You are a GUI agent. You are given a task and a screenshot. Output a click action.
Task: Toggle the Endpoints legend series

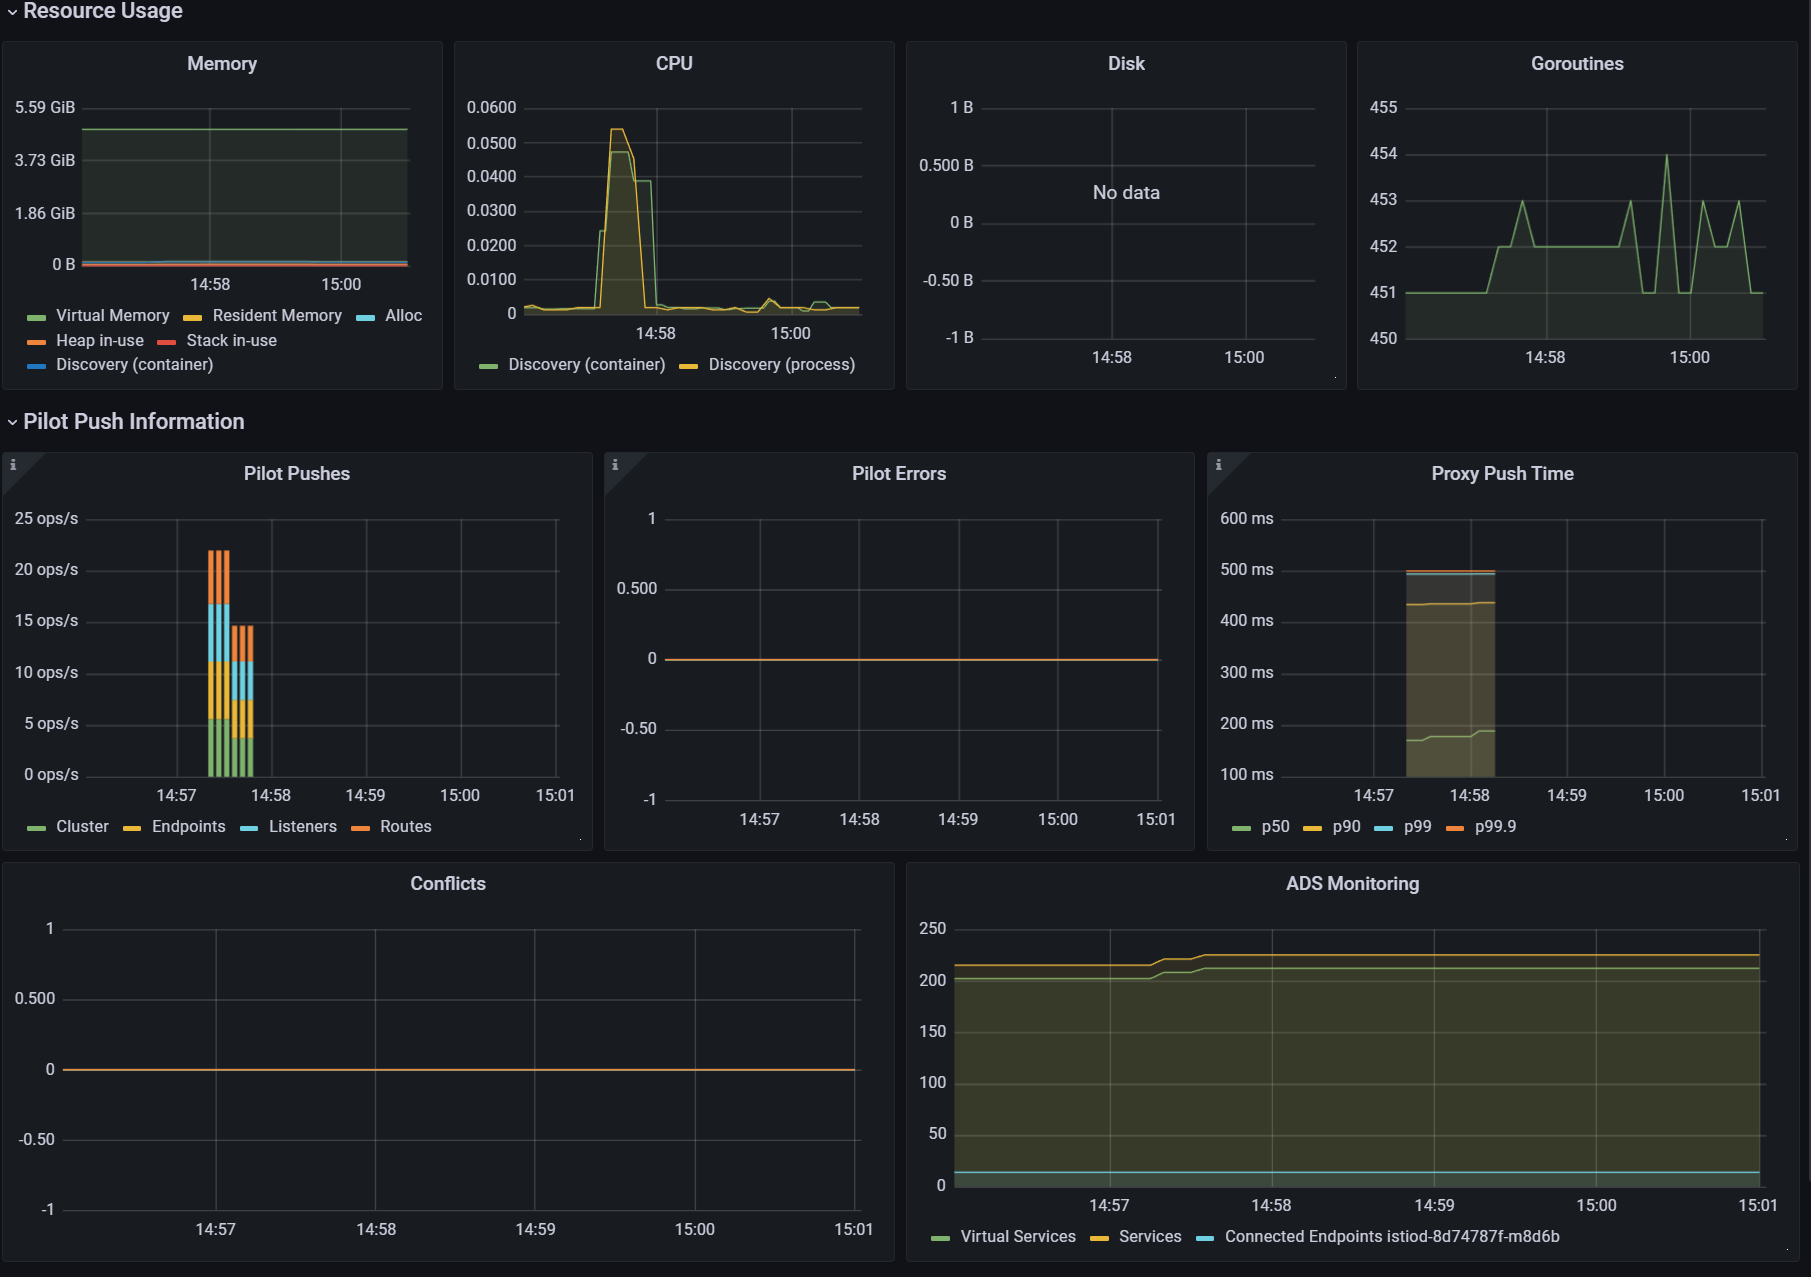point(189,827)
